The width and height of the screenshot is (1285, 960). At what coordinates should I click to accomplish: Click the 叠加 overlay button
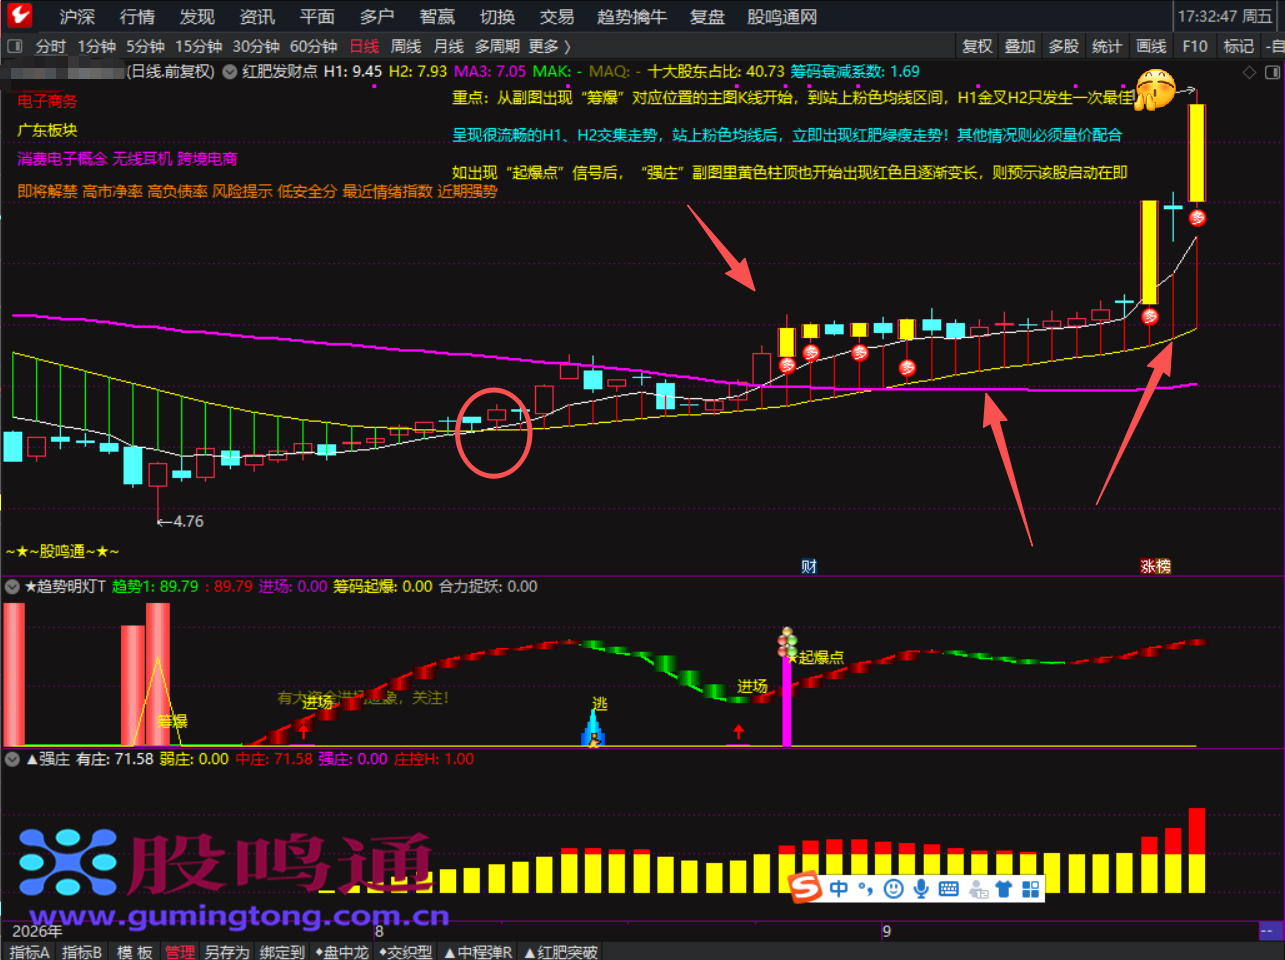1020,46
